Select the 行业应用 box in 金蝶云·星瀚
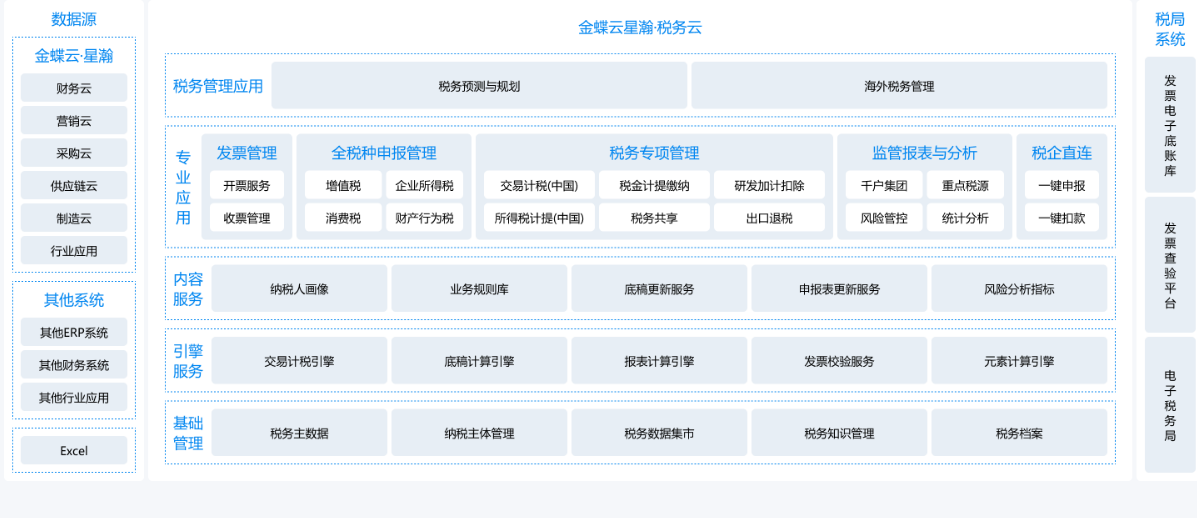The height and width of the screenshot is (518, 1197). (x=74, y=251)
